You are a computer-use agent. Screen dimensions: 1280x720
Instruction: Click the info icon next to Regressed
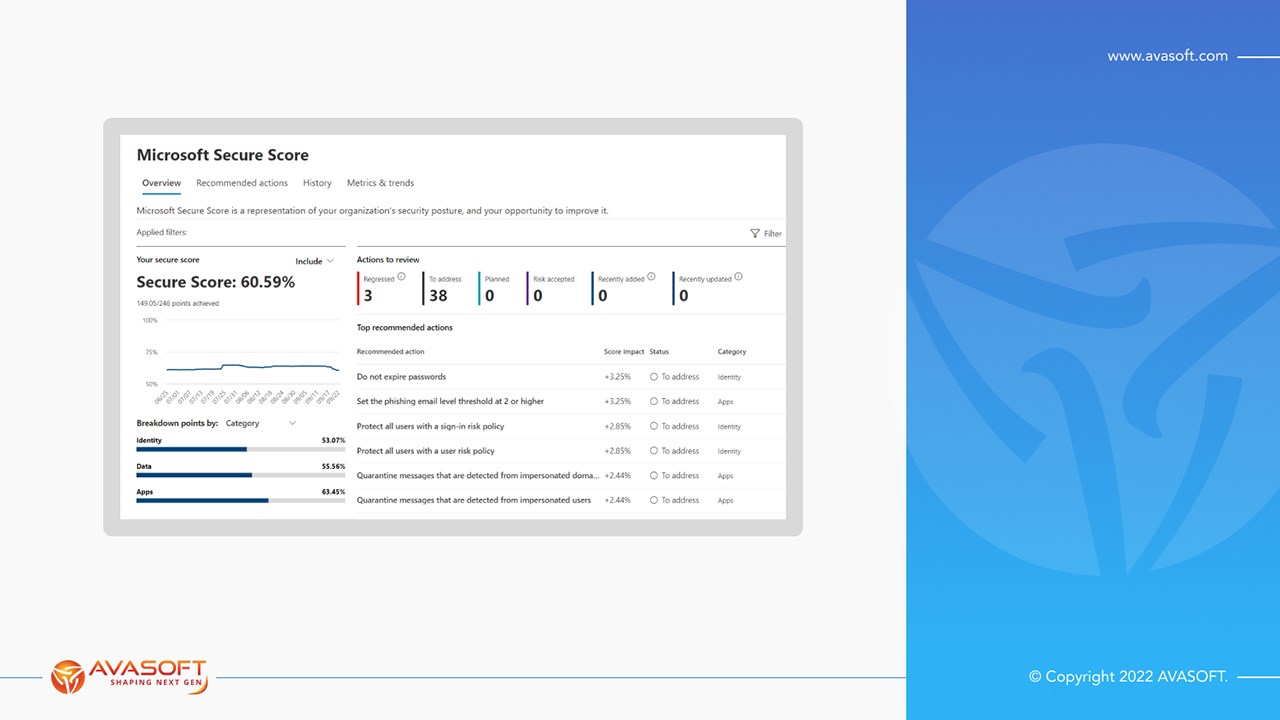(401, 277)
